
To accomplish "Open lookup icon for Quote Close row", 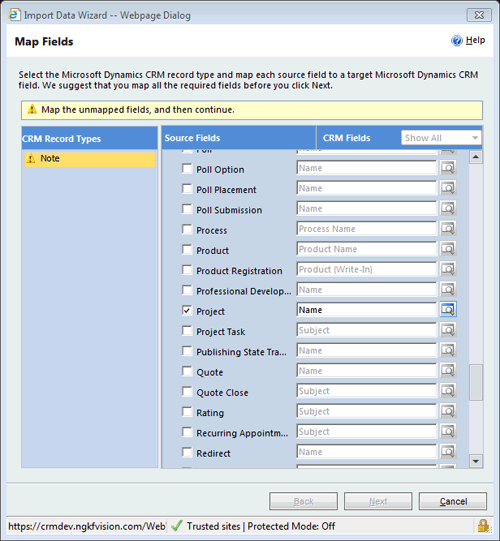I will 448,391.
